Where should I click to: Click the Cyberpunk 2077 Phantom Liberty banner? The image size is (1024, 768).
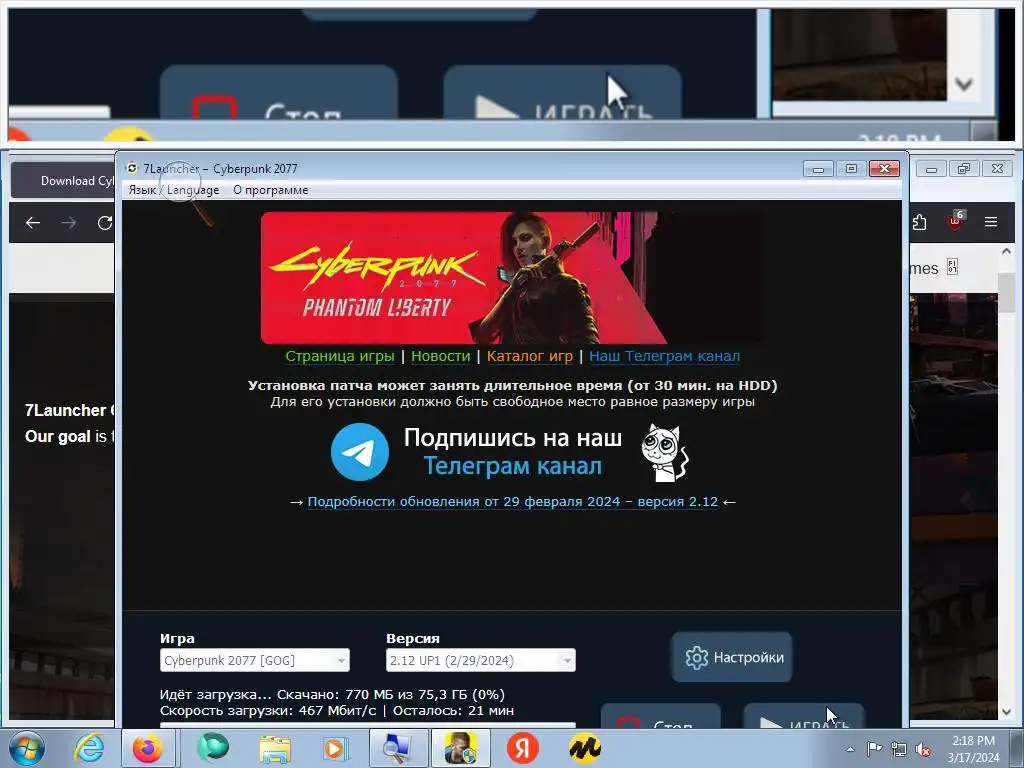click(512, 278)
